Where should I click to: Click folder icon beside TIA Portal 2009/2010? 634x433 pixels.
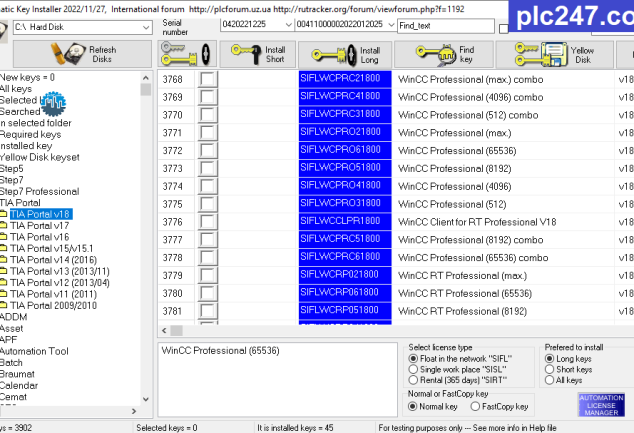coord(4,305)
